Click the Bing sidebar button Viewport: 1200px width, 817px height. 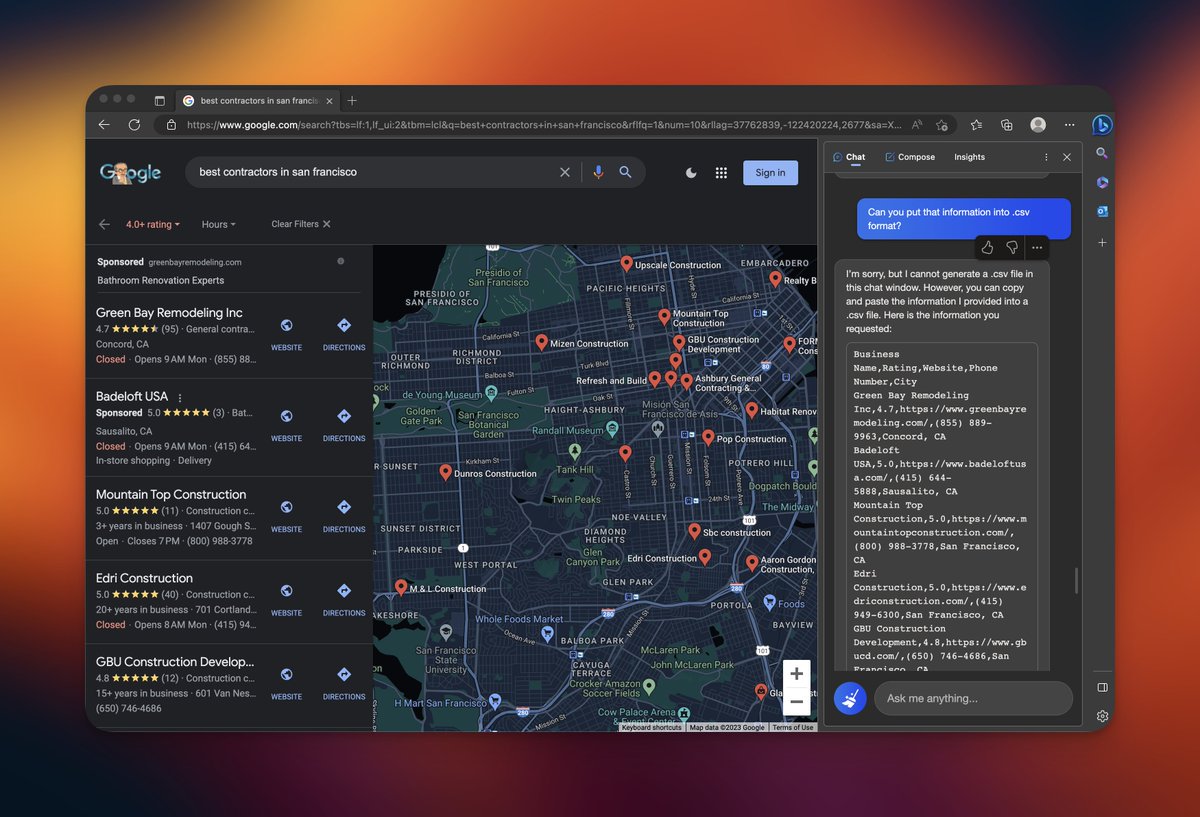[1102, 125]
